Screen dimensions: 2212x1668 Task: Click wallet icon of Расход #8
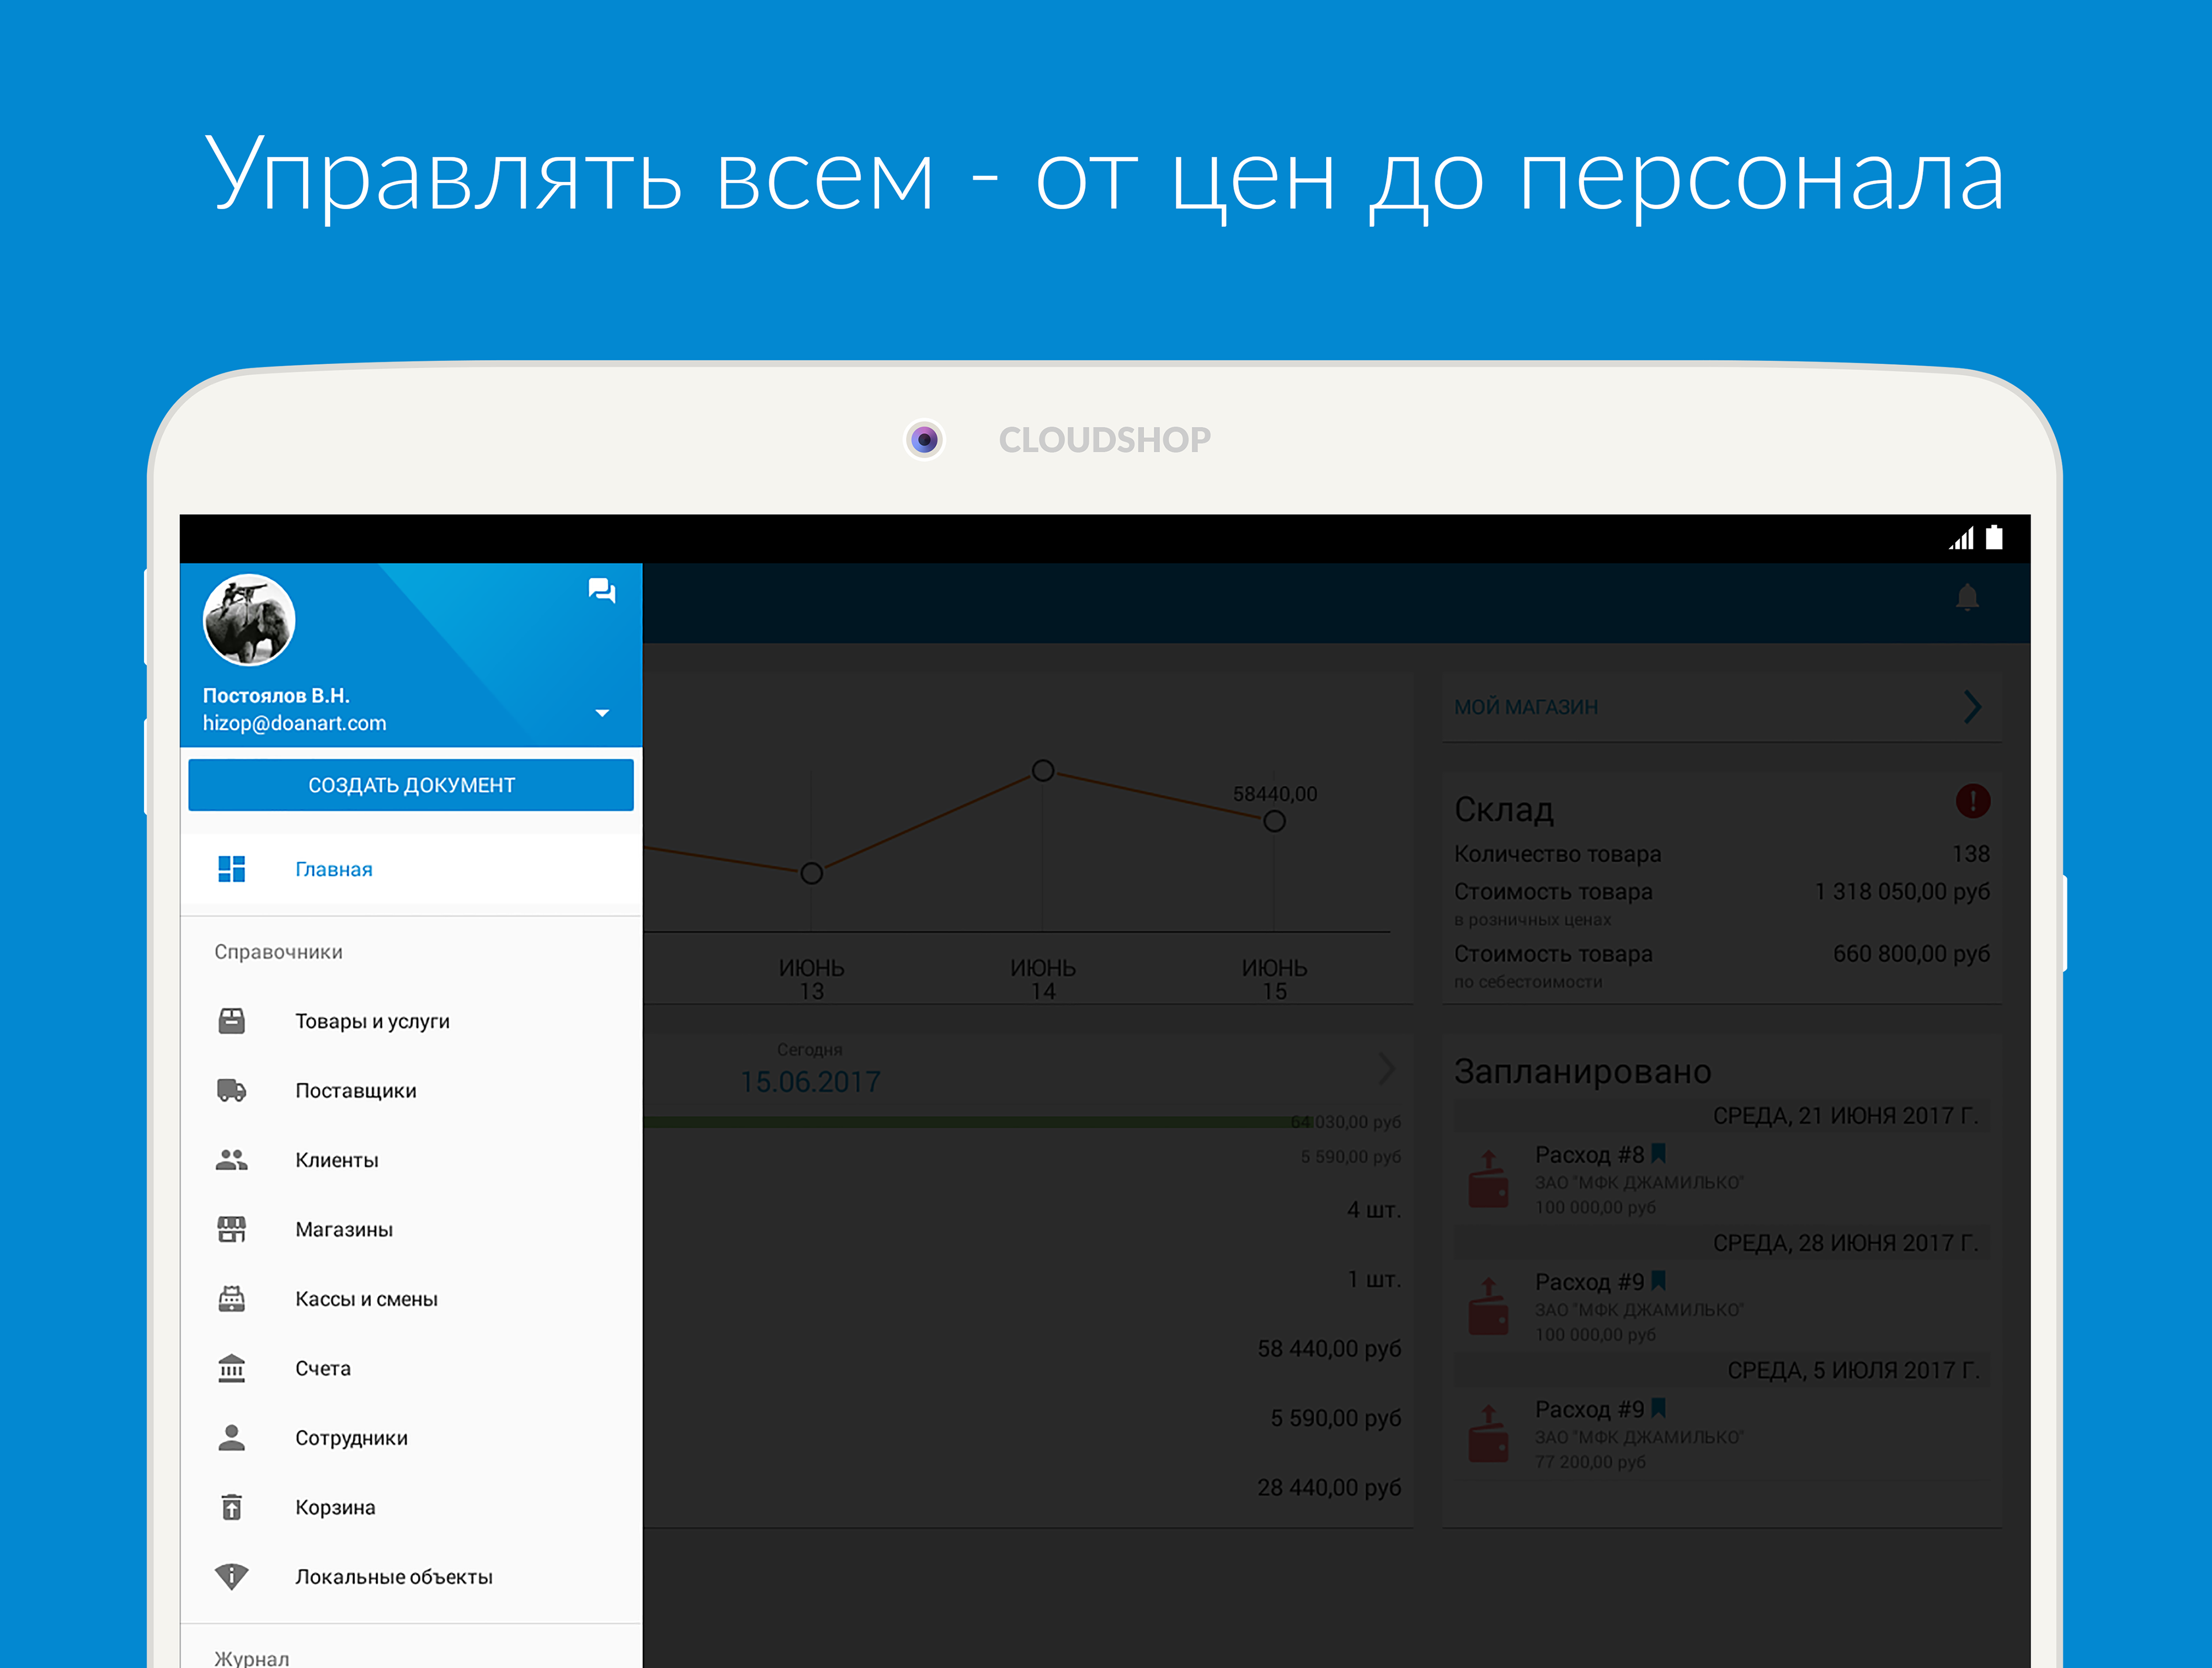click(x=1488, y=1179)
